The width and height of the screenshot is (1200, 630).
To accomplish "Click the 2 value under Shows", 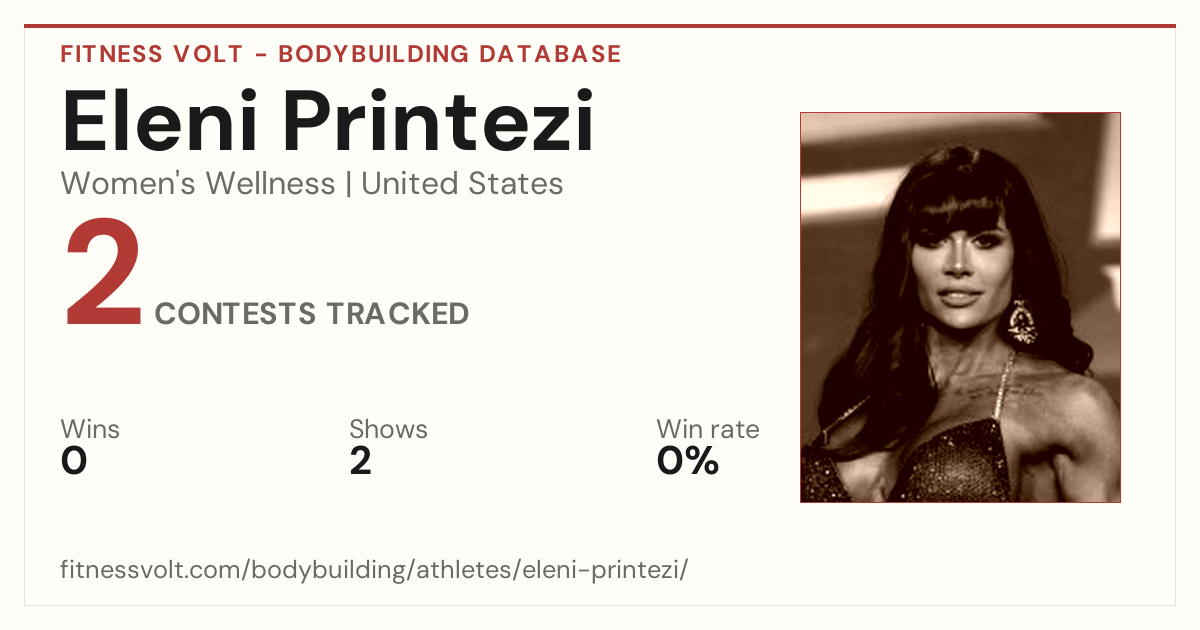I will (x=360, y=461).
